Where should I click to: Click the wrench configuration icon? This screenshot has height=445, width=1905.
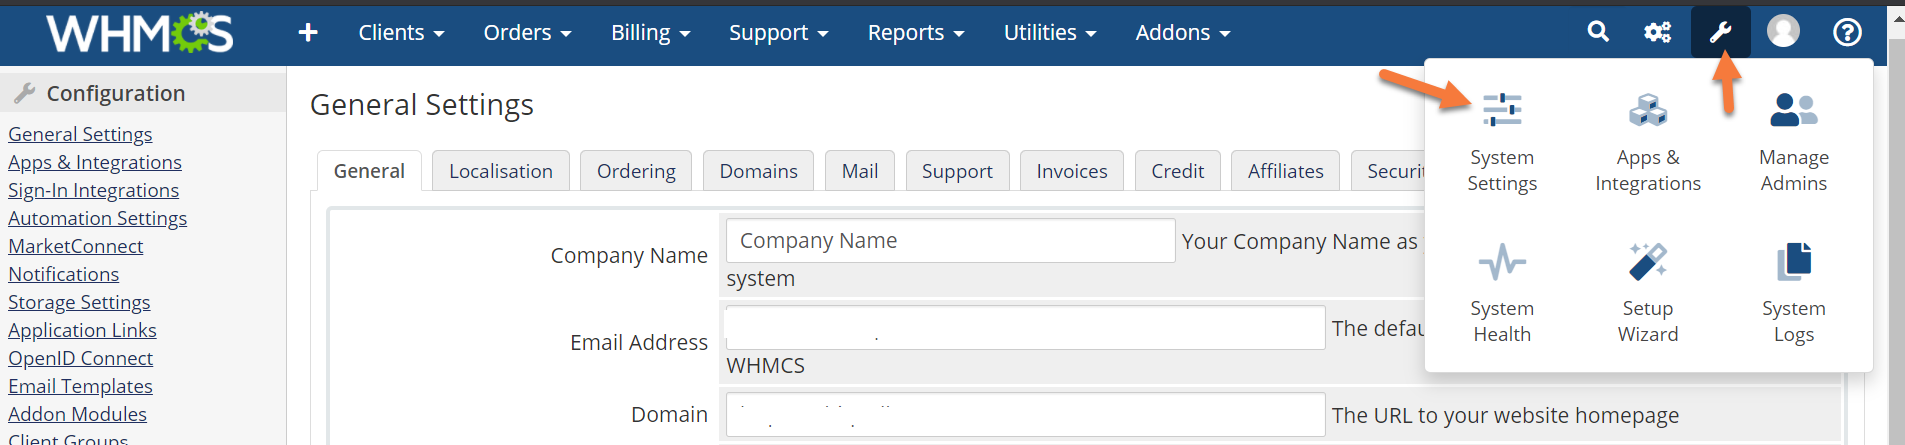[1720, 32]
